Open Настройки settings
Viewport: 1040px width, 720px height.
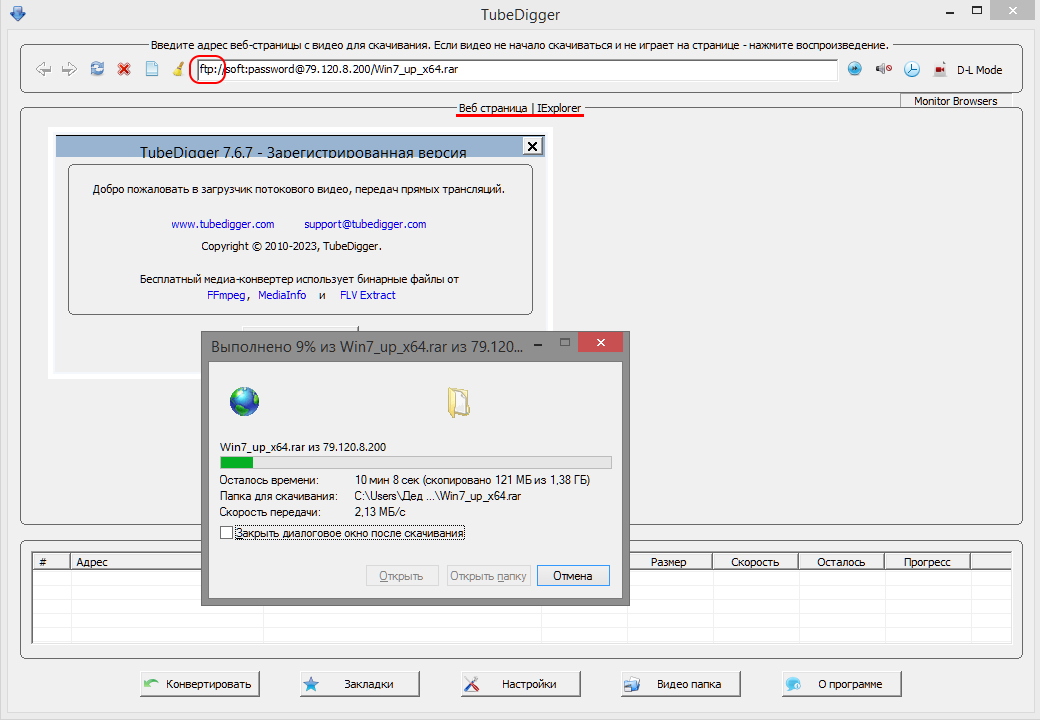[x=521, y=684]
